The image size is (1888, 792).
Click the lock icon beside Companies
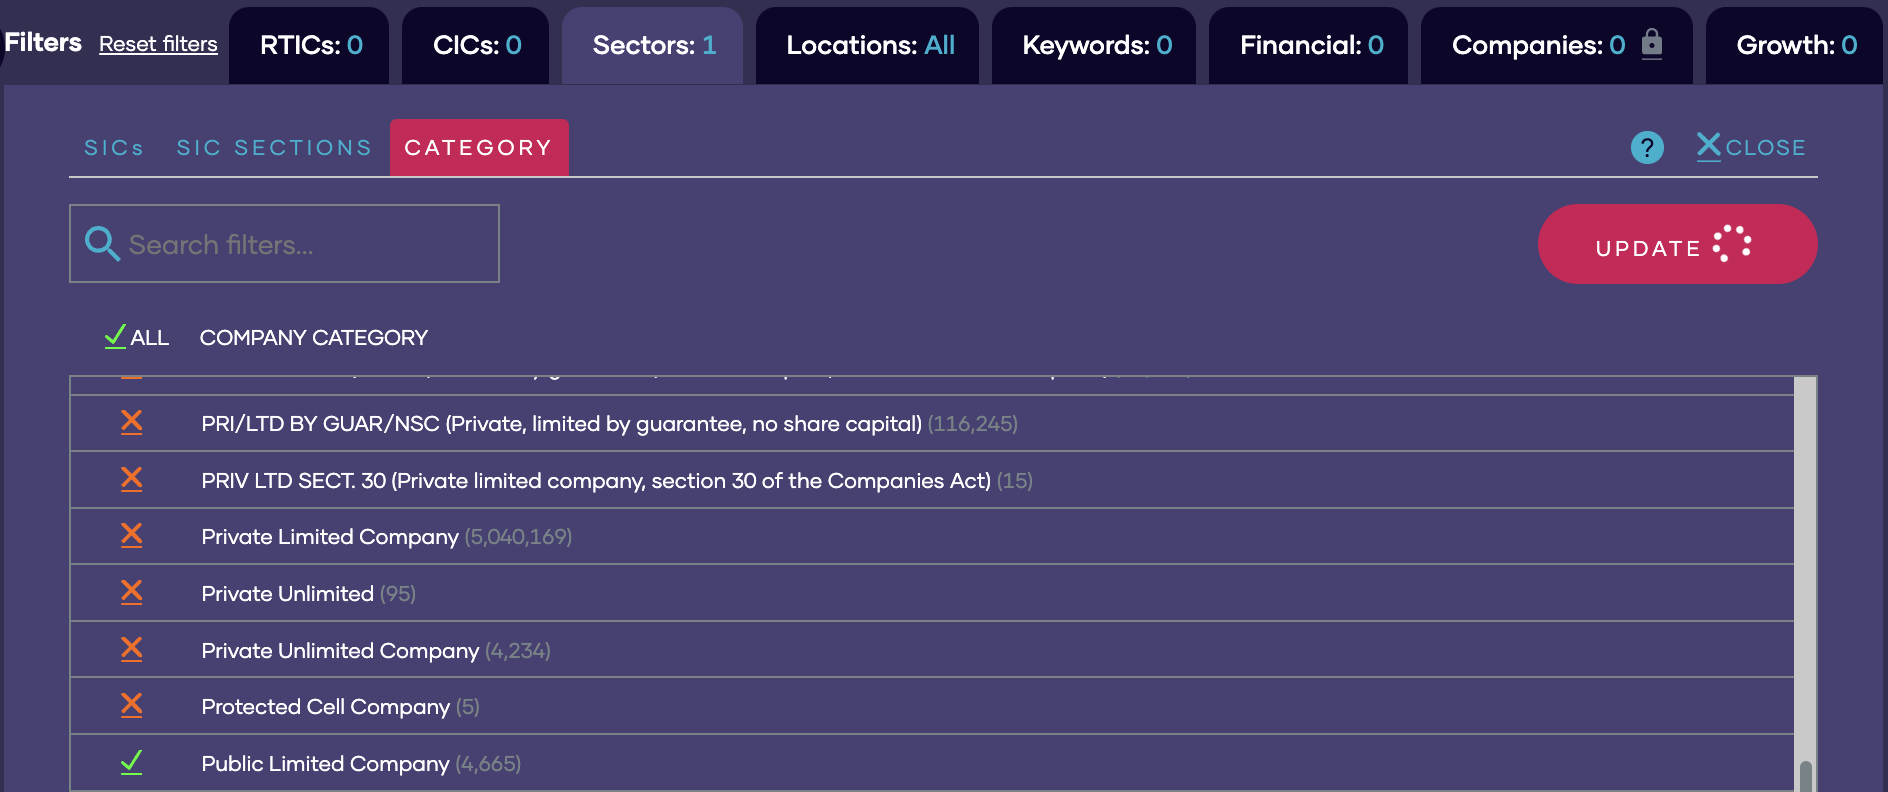pos(1652,44)
